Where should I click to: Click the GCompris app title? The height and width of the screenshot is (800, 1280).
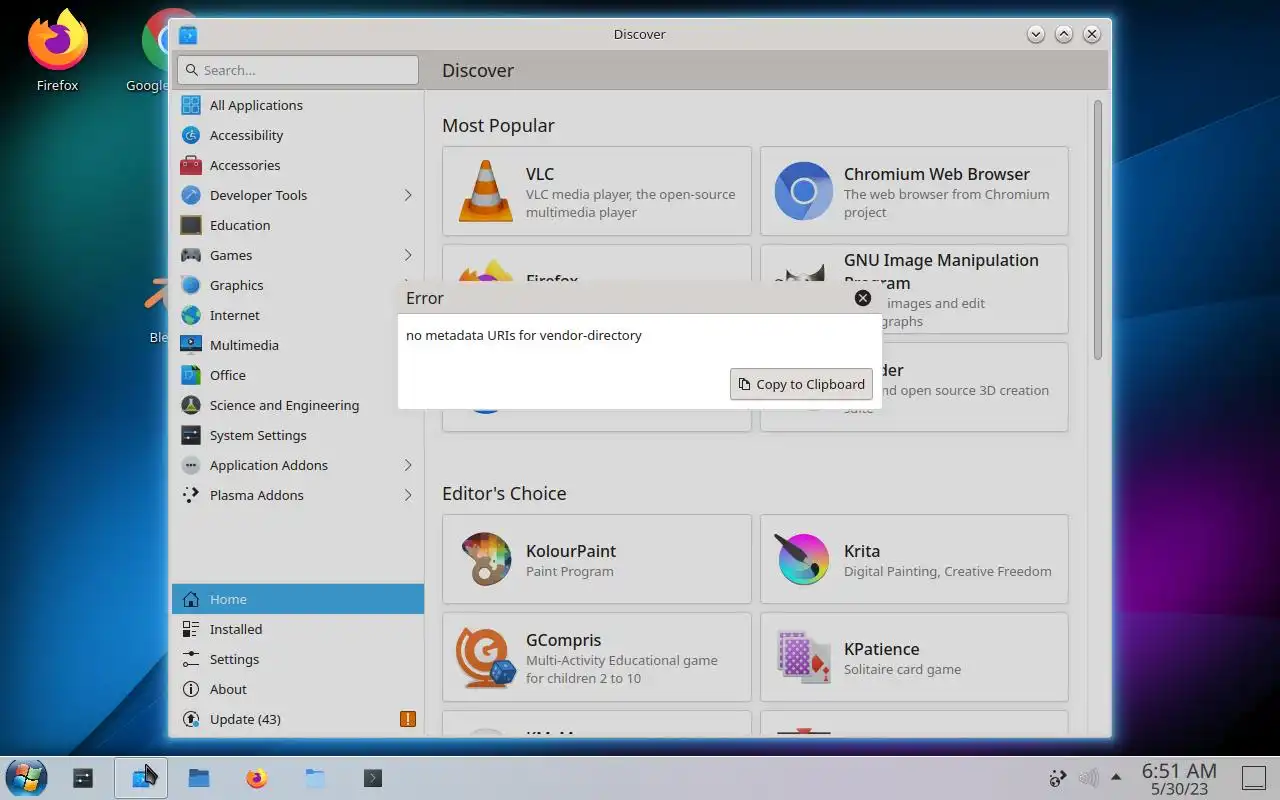pyautogui.click(x=564, y=640)
